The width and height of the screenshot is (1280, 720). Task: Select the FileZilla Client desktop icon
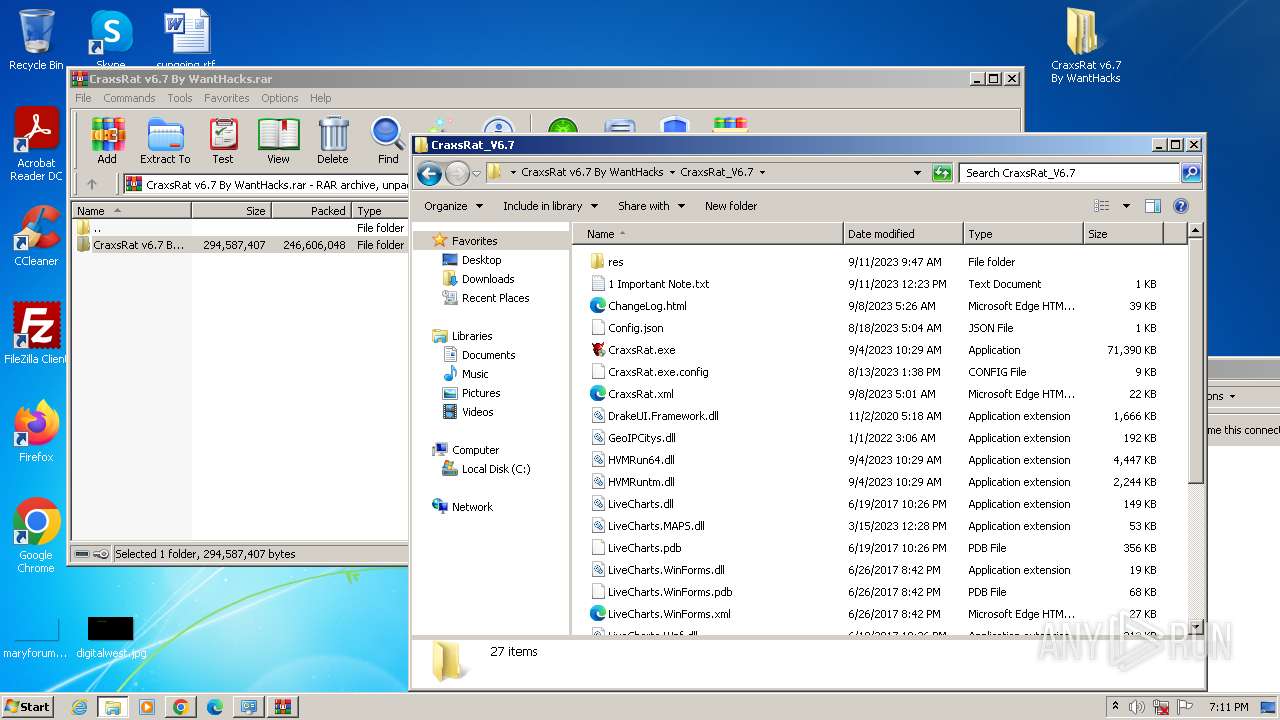click(x=36, y=334)
